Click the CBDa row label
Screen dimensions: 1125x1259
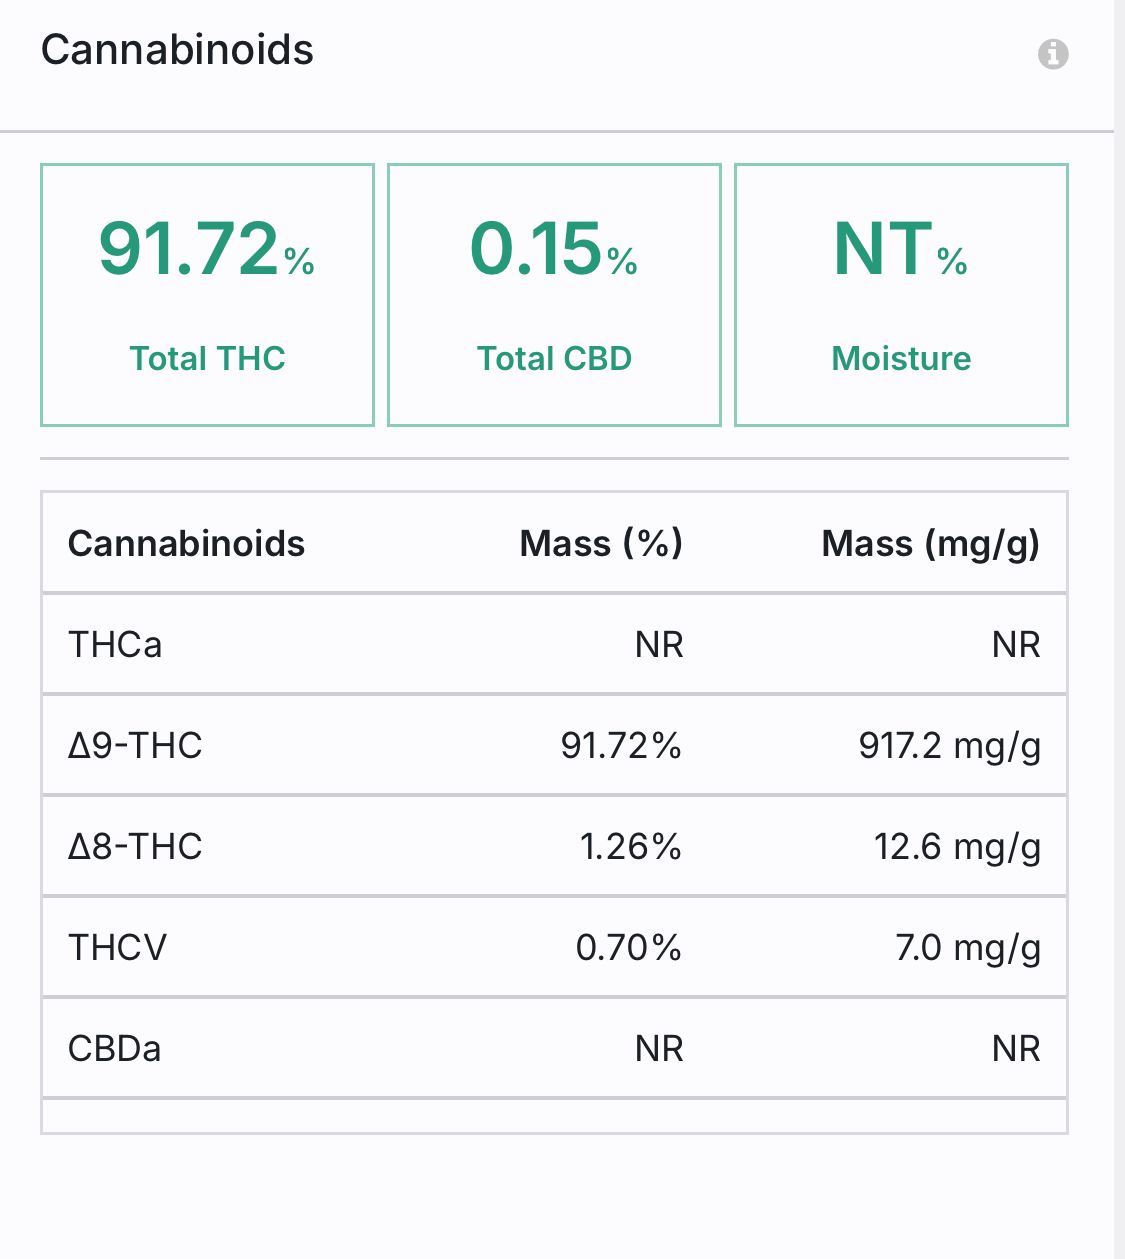click(114, 1048)
